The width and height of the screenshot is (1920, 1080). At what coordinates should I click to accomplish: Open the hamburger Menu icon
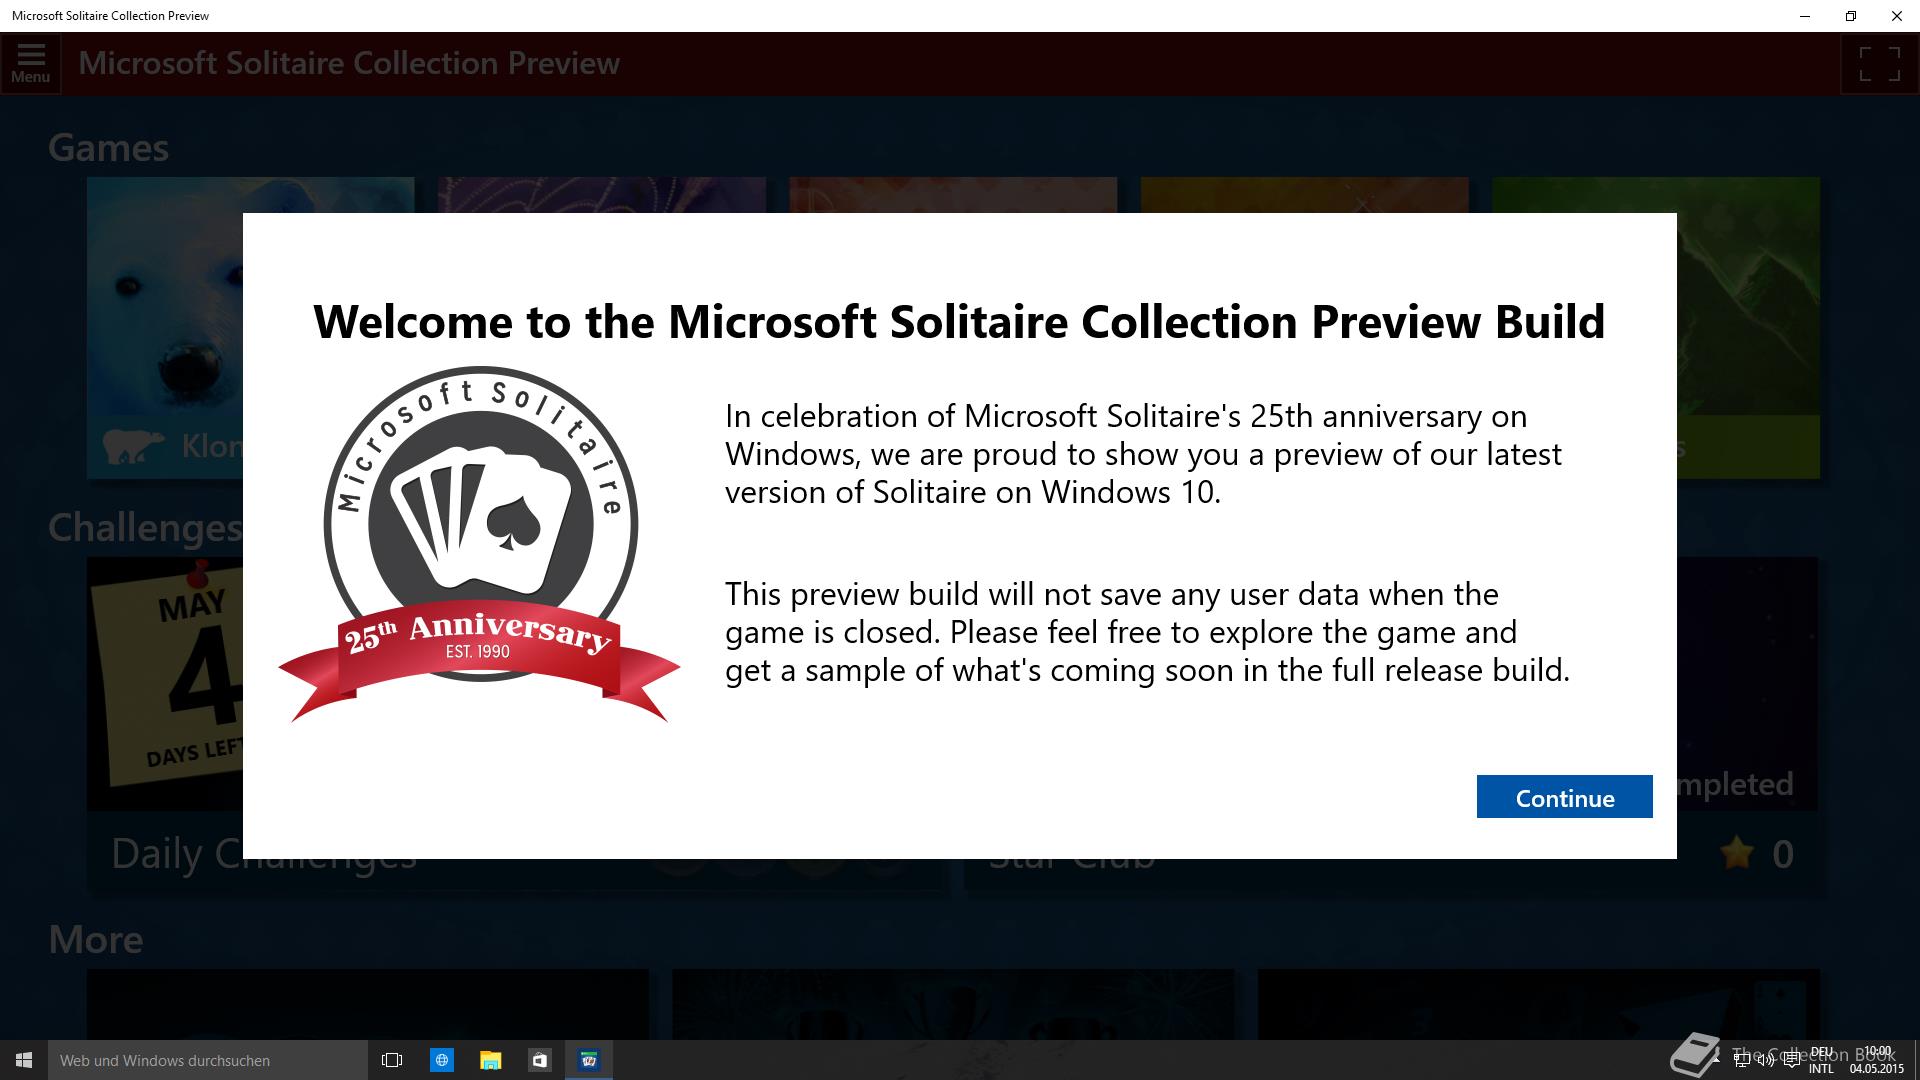(31, 63)
